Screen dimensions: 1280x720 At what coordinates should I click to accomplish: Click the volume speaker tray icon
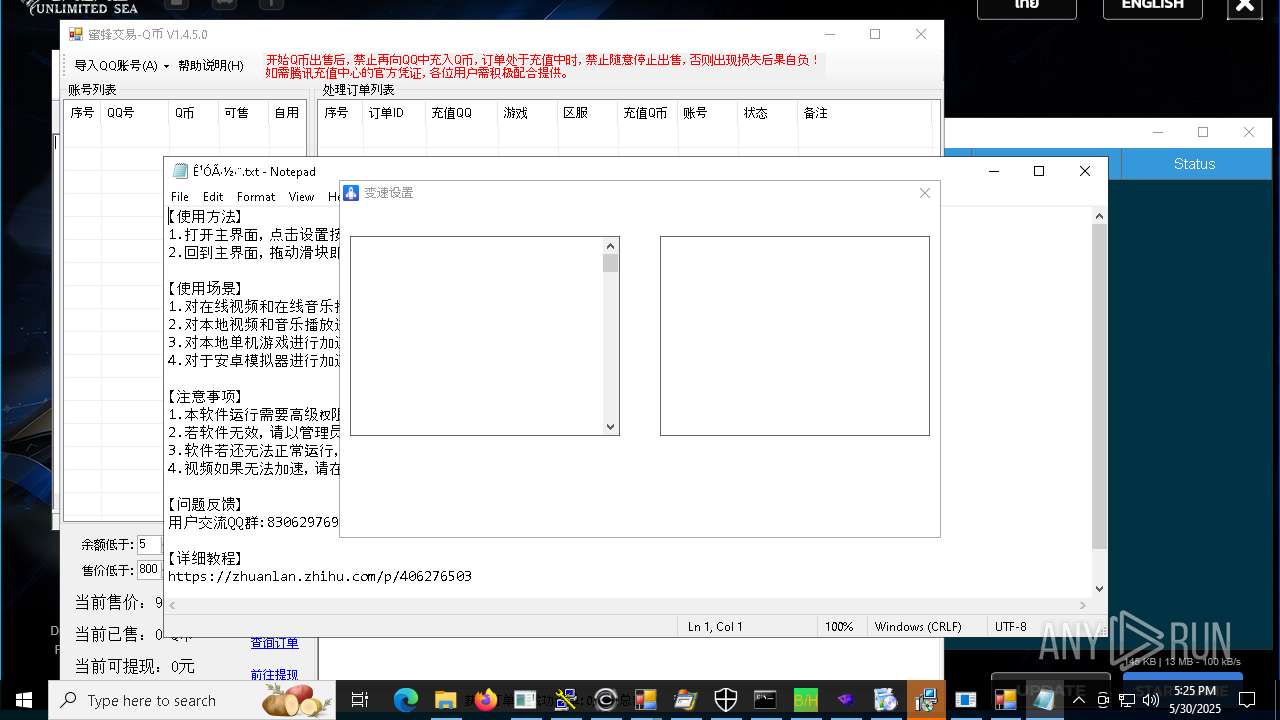pos(1149,700)
